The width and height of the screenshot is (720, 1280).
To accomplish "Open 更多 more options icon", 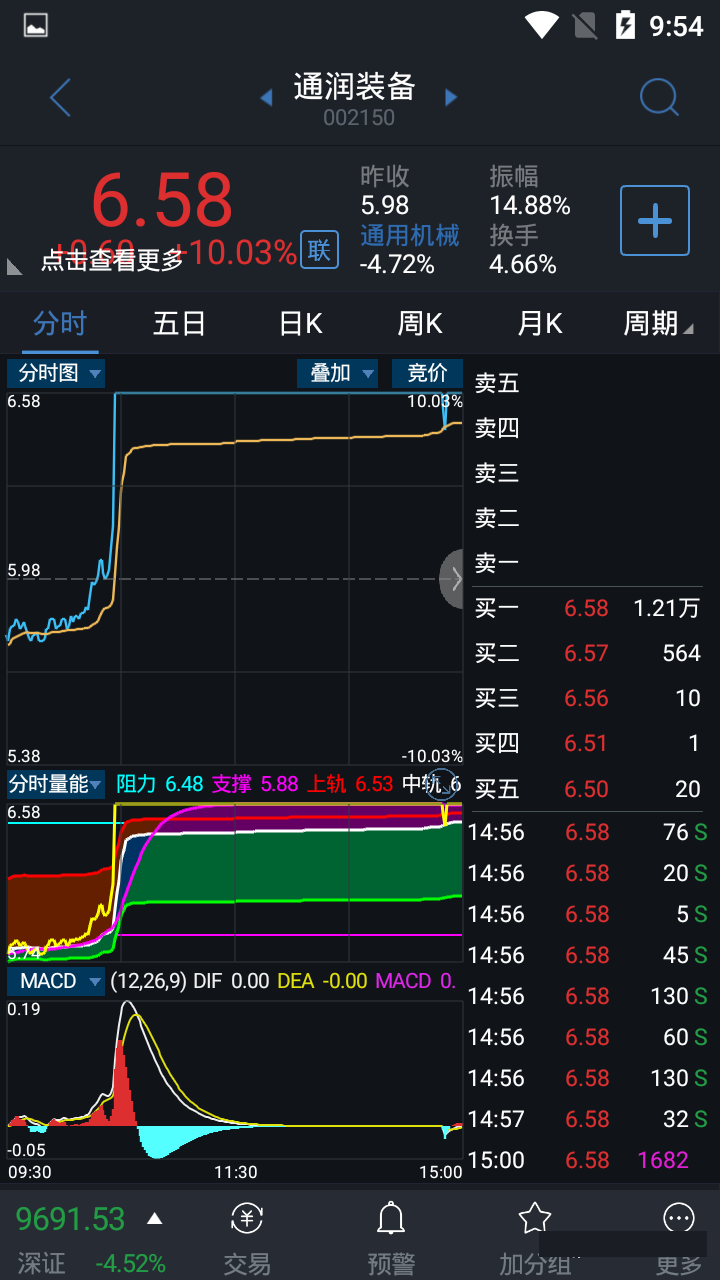I will (679, 1217).
